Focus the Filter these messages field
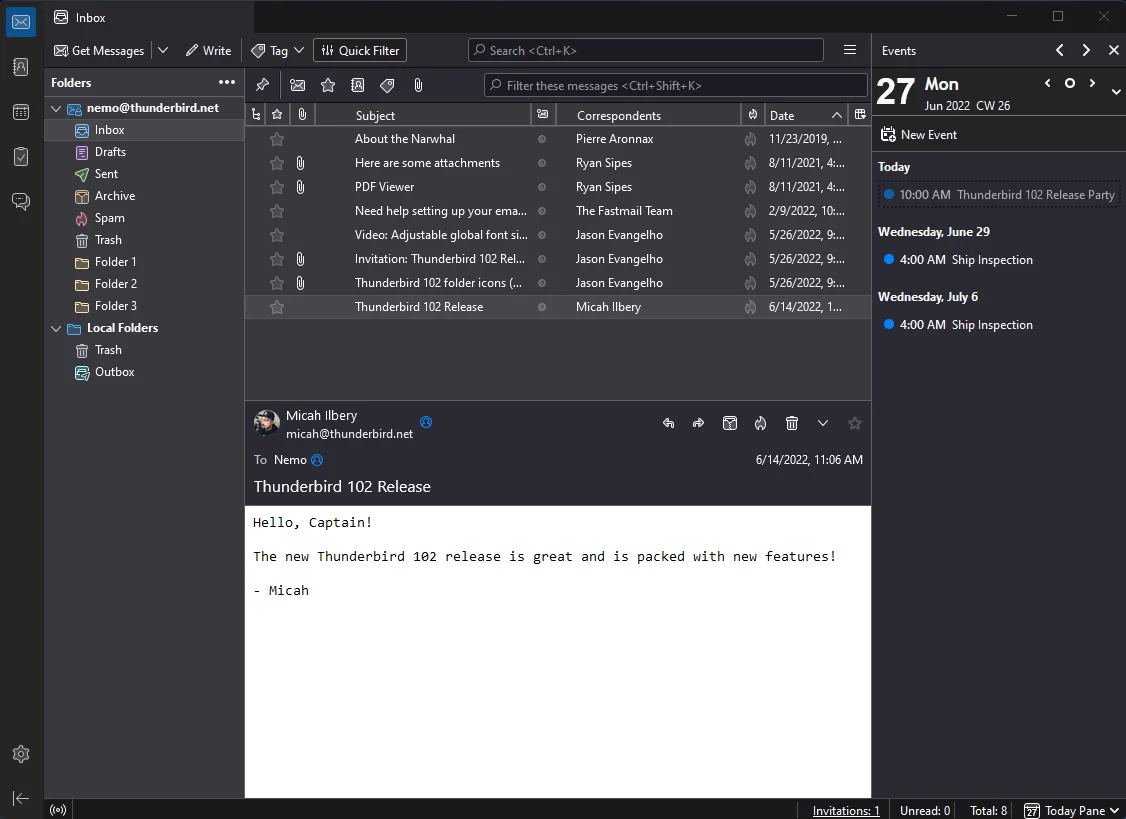This screenshot has height=819, width=1126. click(x=676, y=85)
